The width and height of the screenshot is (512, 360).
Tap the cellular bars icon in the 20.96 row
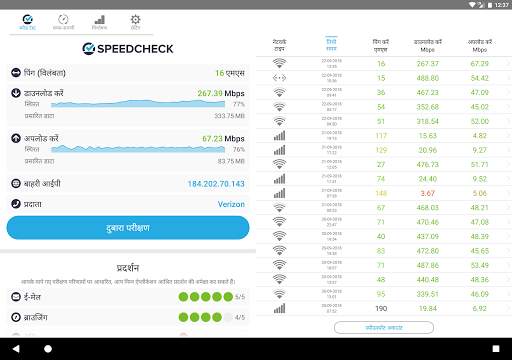[279, 150]
